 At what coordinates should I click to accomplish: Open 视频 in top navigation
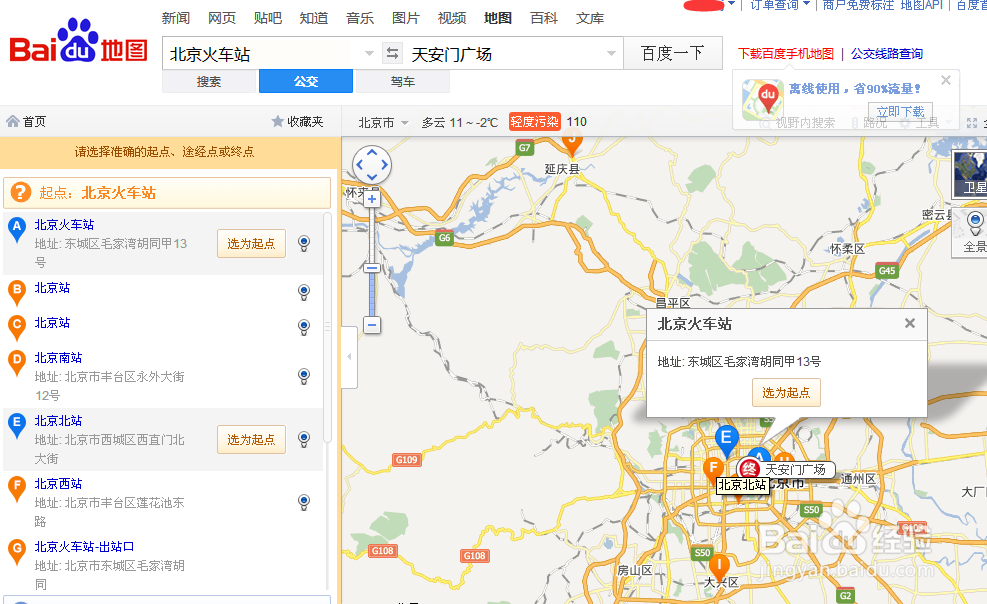pyautogui.click(x=452, y=18)
